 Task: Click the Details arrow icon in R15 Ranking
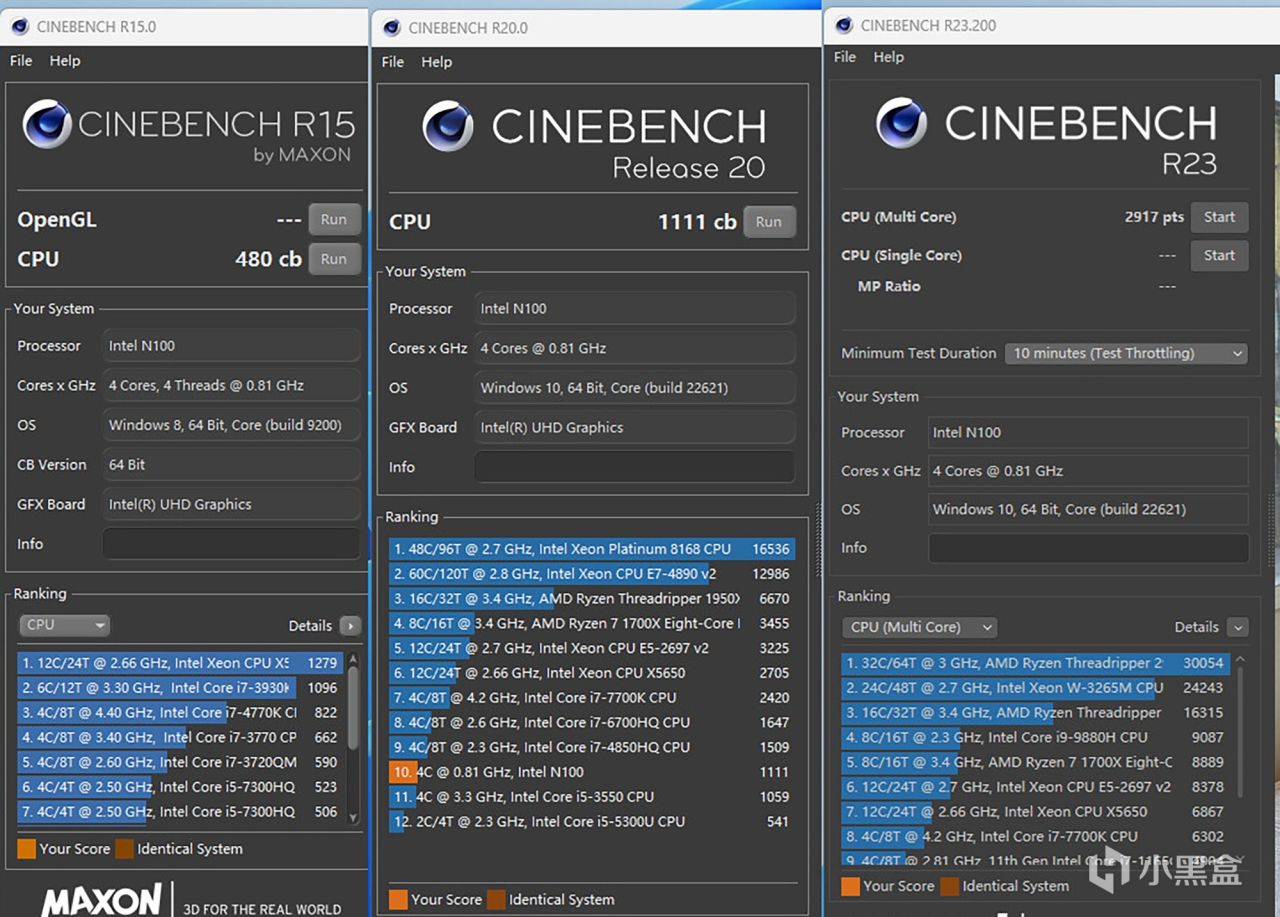(350, 626)
